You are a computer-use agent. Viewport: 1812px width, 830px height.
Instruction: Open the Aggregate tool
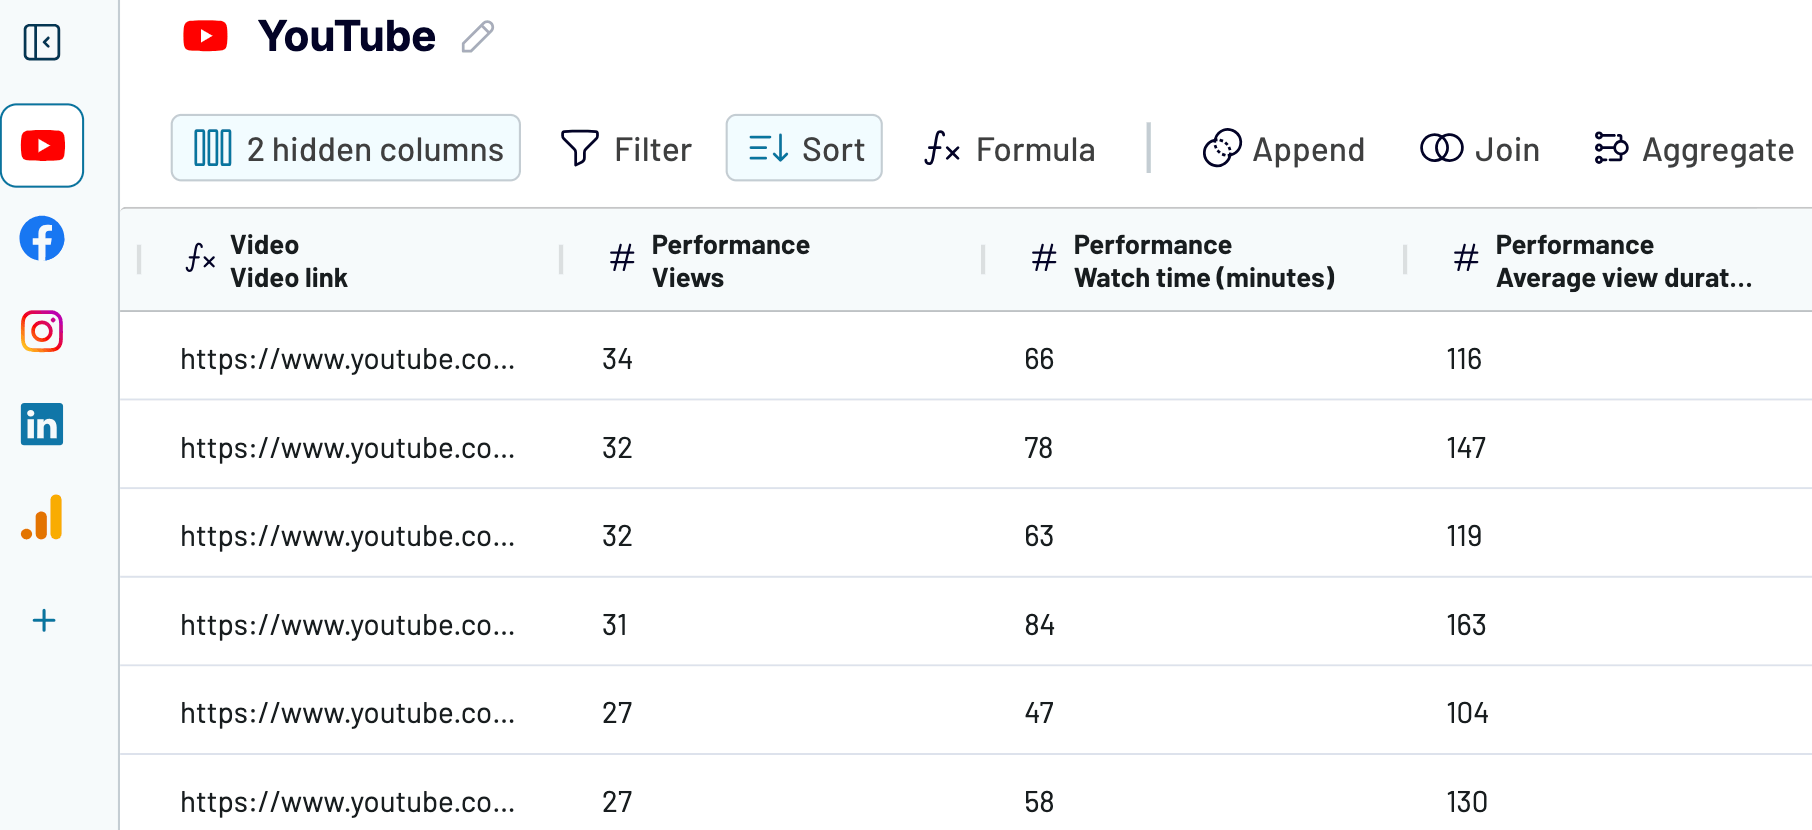coord(1694,149)
